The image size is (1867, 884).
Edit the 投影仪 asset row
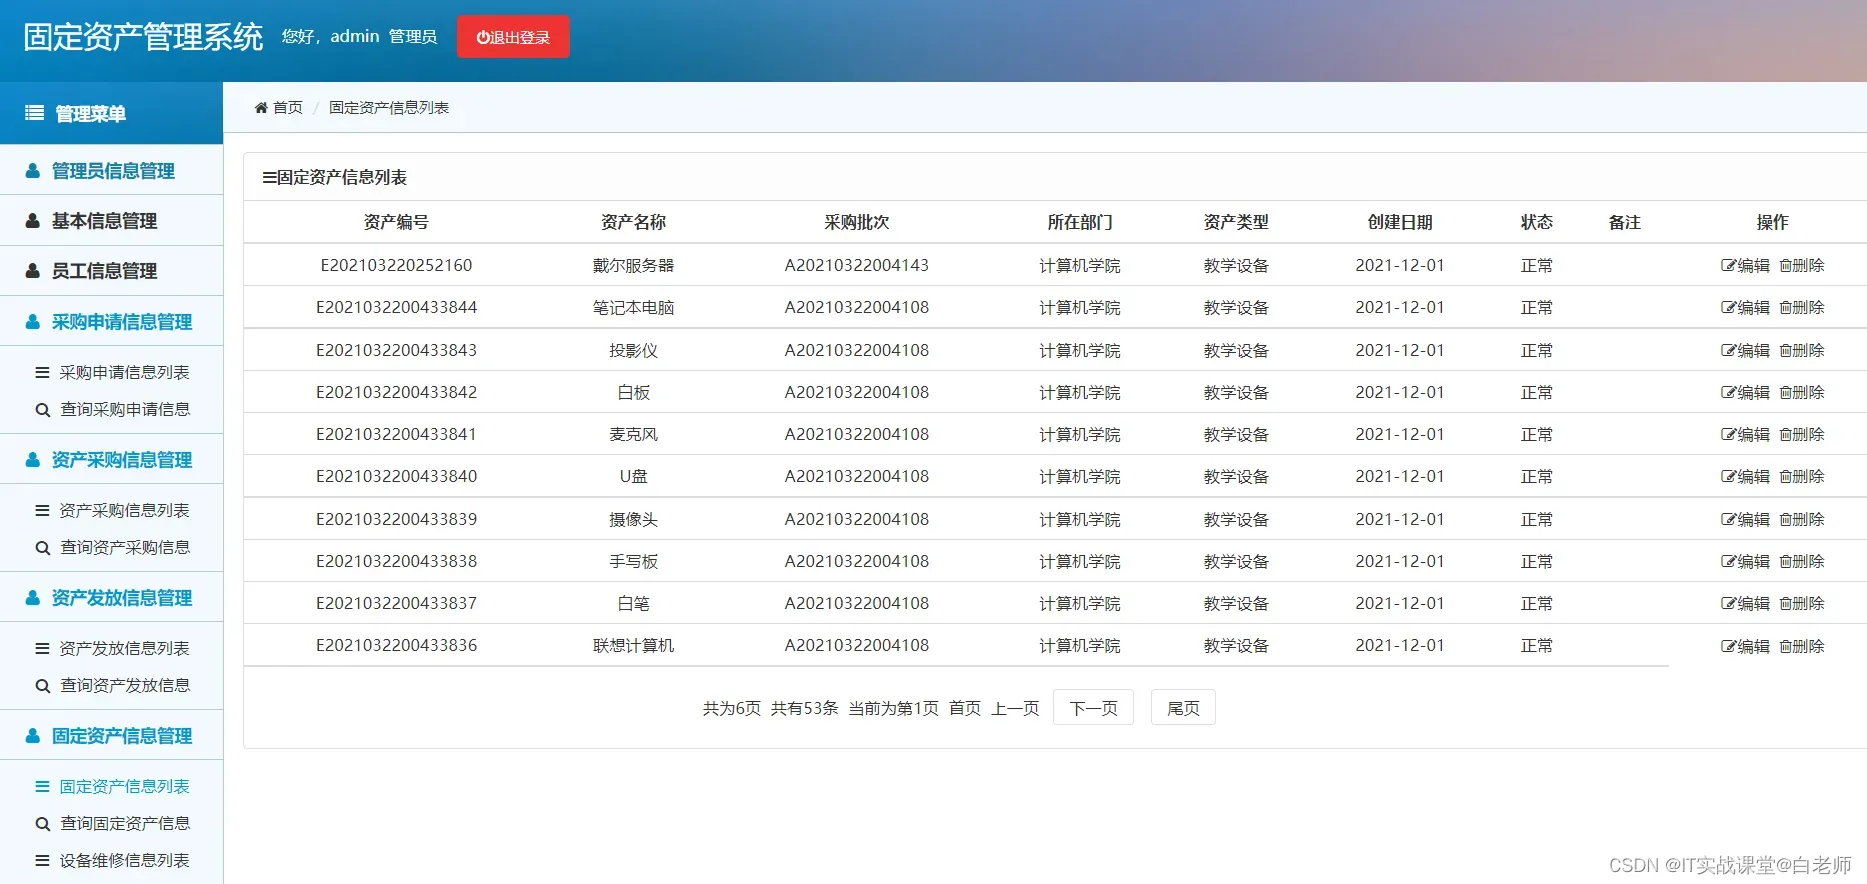(1745, 350)
